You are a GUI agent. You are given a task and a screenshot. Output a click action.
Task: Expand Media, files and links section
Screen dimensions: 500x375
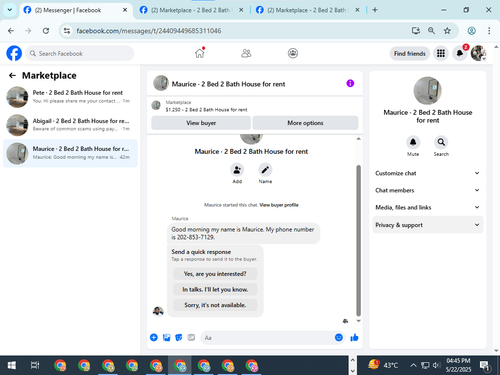428,207
